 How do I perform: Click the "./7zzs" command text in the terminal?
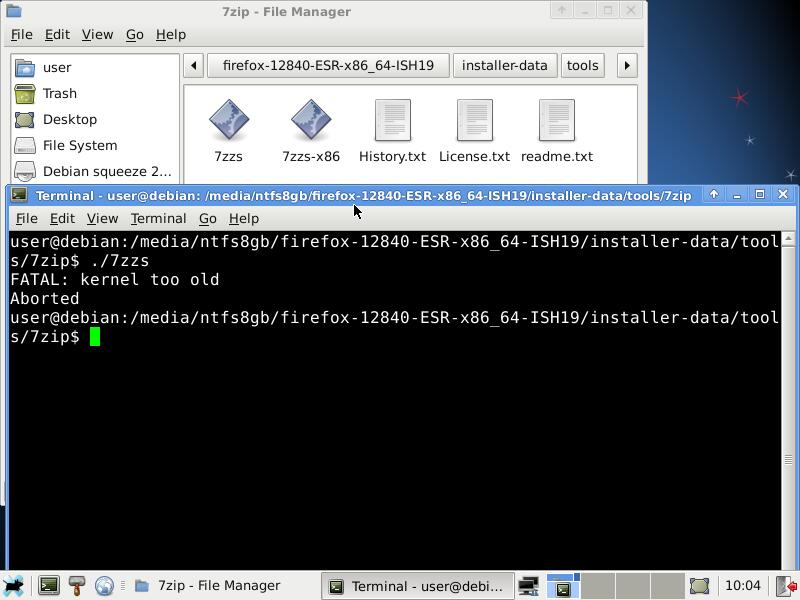tap(120, 261)
